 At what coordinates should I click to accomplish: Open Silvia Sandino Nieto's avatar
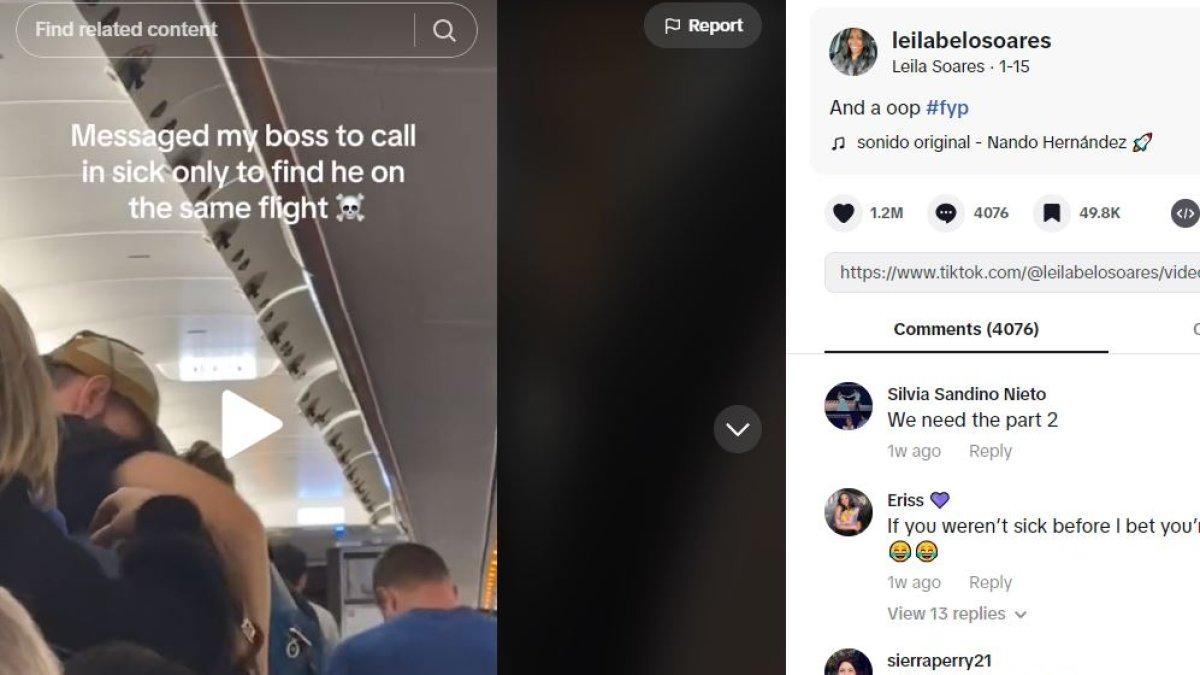[x=848, y=406]
